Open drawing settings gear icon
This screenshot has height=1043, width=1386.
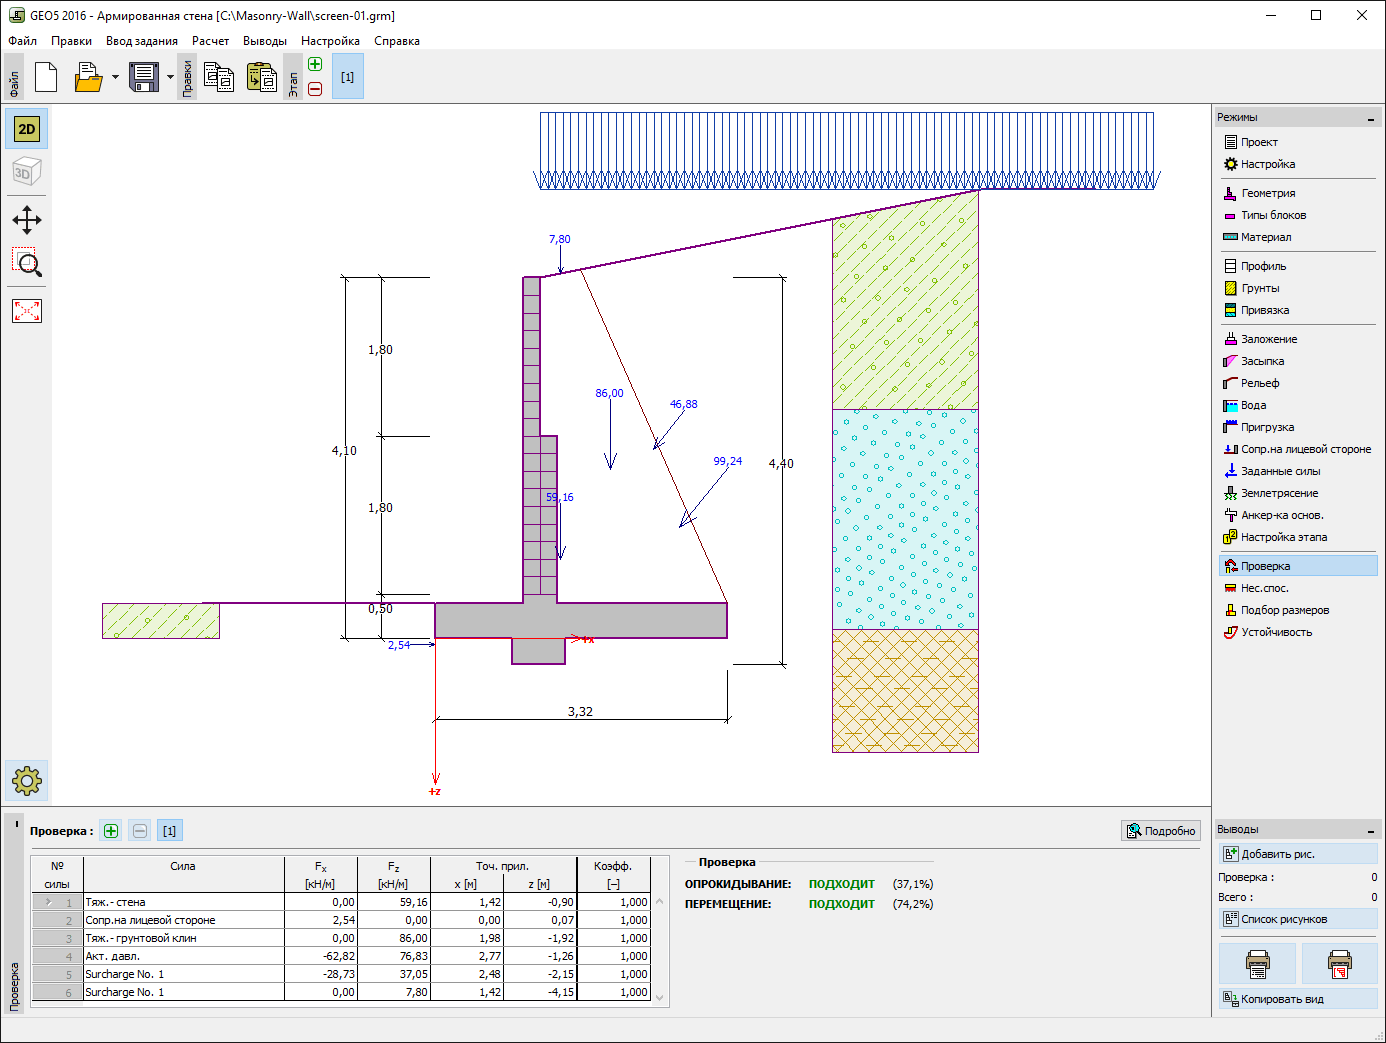27,780
